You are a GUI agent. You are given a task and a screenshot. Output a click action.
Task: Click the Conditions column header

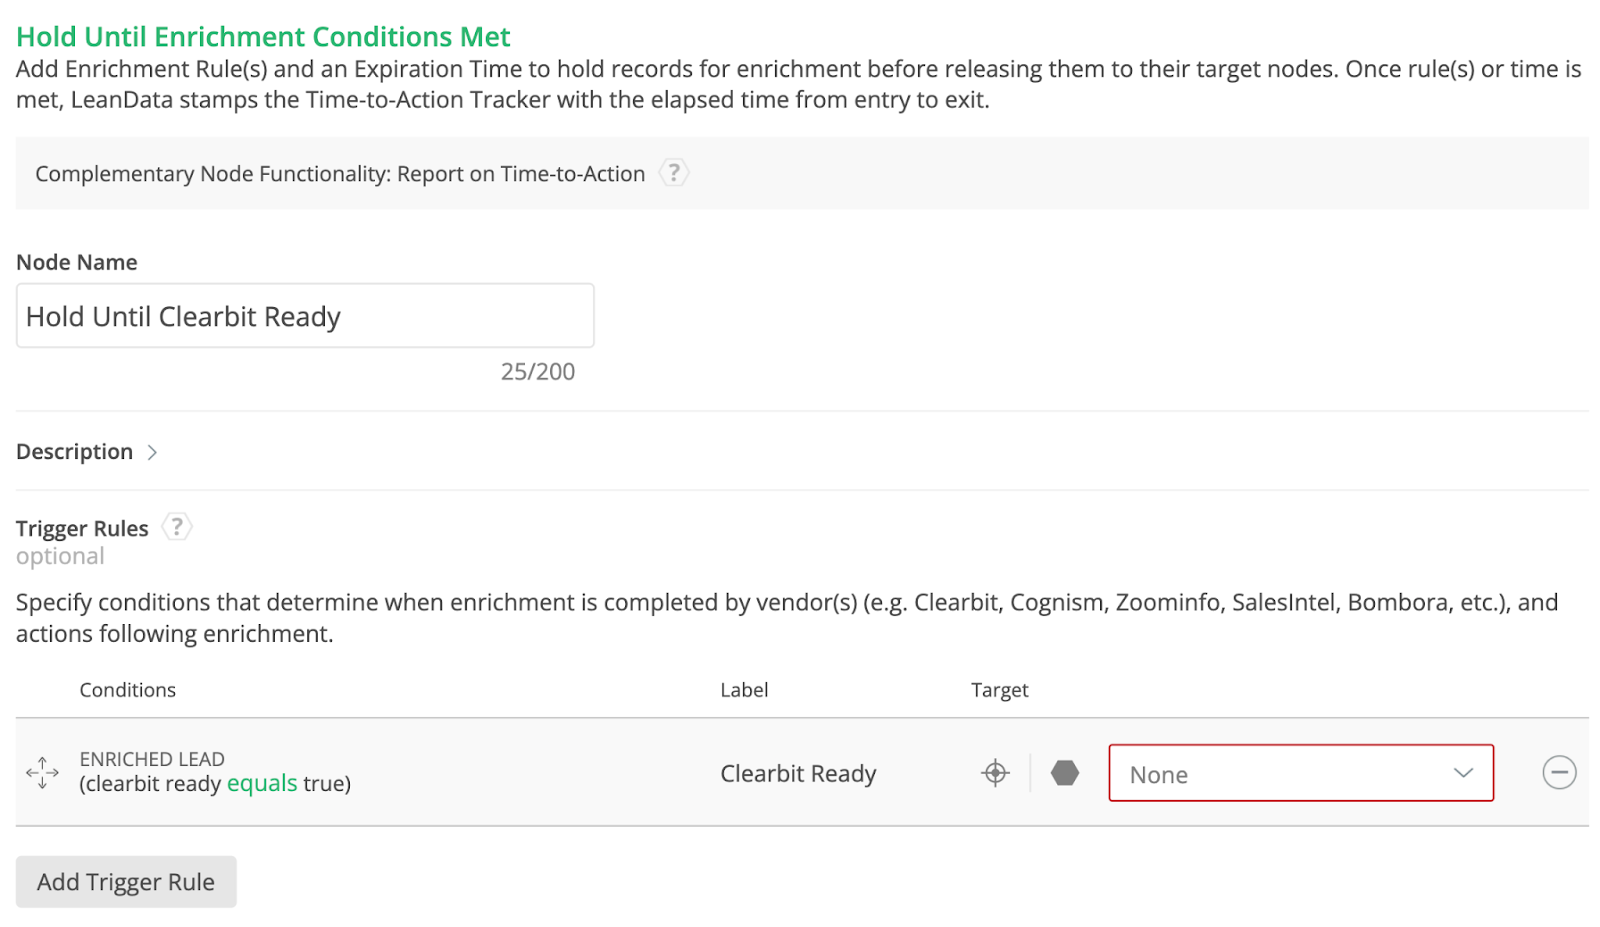click(127, 690)
